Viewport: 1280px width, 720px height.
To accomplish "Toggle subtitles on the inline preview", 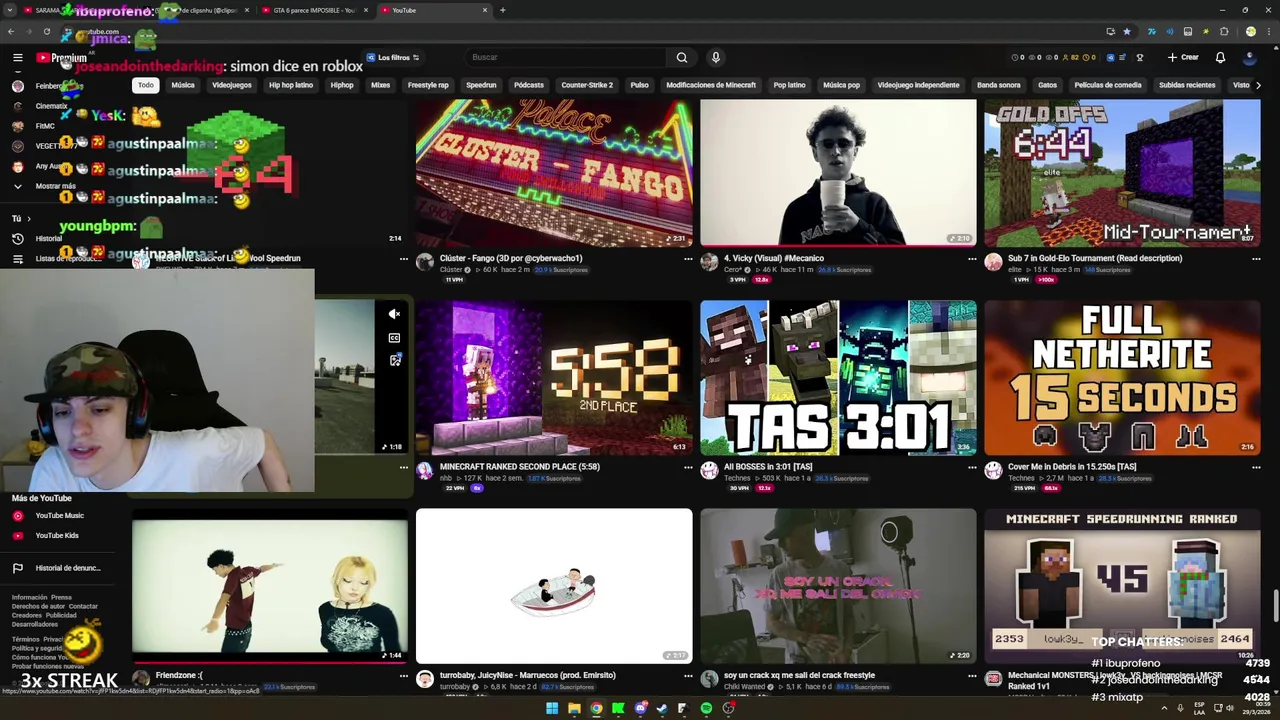I will 394,338.
